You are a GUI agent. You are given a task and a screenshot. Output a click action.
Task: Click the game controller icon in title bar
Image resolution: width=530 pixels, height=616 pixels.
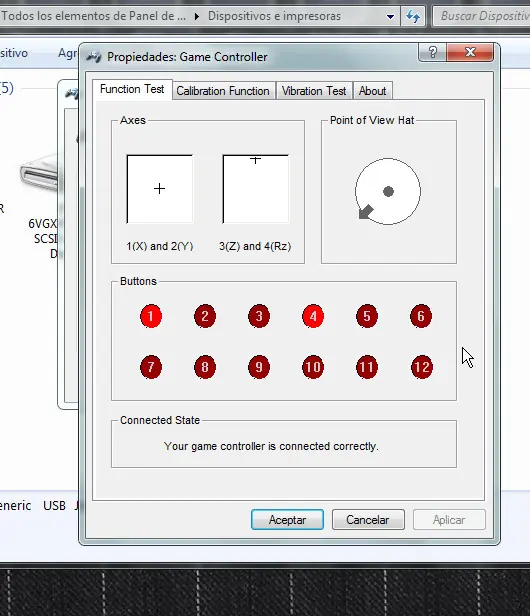[x=94, y=57]
